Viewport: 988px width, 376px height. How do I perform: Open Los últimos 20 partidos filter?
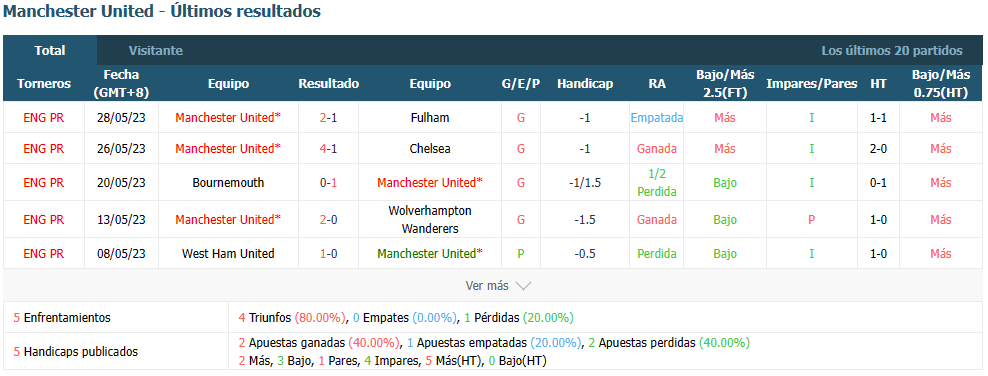pyautogui.click(x=892, y=50)
